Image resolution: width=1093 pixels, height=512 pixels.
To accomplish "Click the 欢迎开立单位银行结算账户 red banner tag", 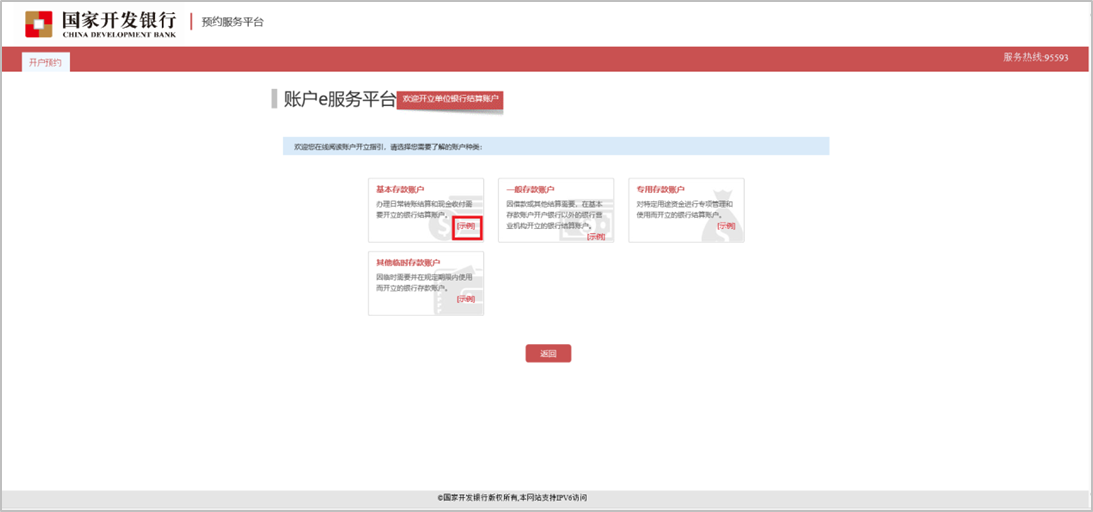I will [x=449, y=99].
